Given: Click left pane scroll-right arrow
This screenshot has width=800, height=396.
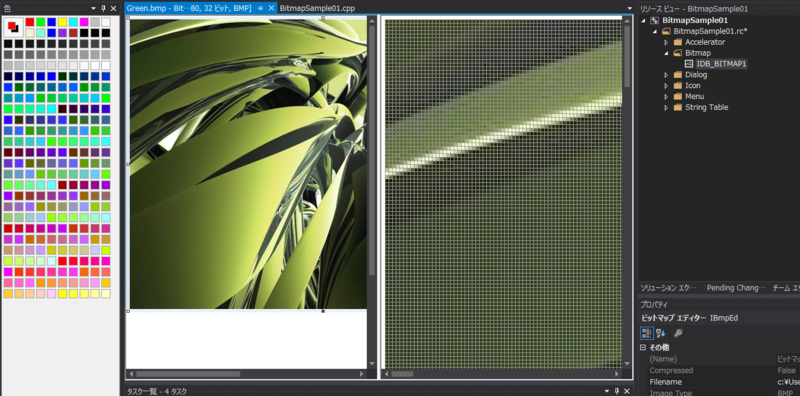Looking at the screenshot, I should click(362, 374).
